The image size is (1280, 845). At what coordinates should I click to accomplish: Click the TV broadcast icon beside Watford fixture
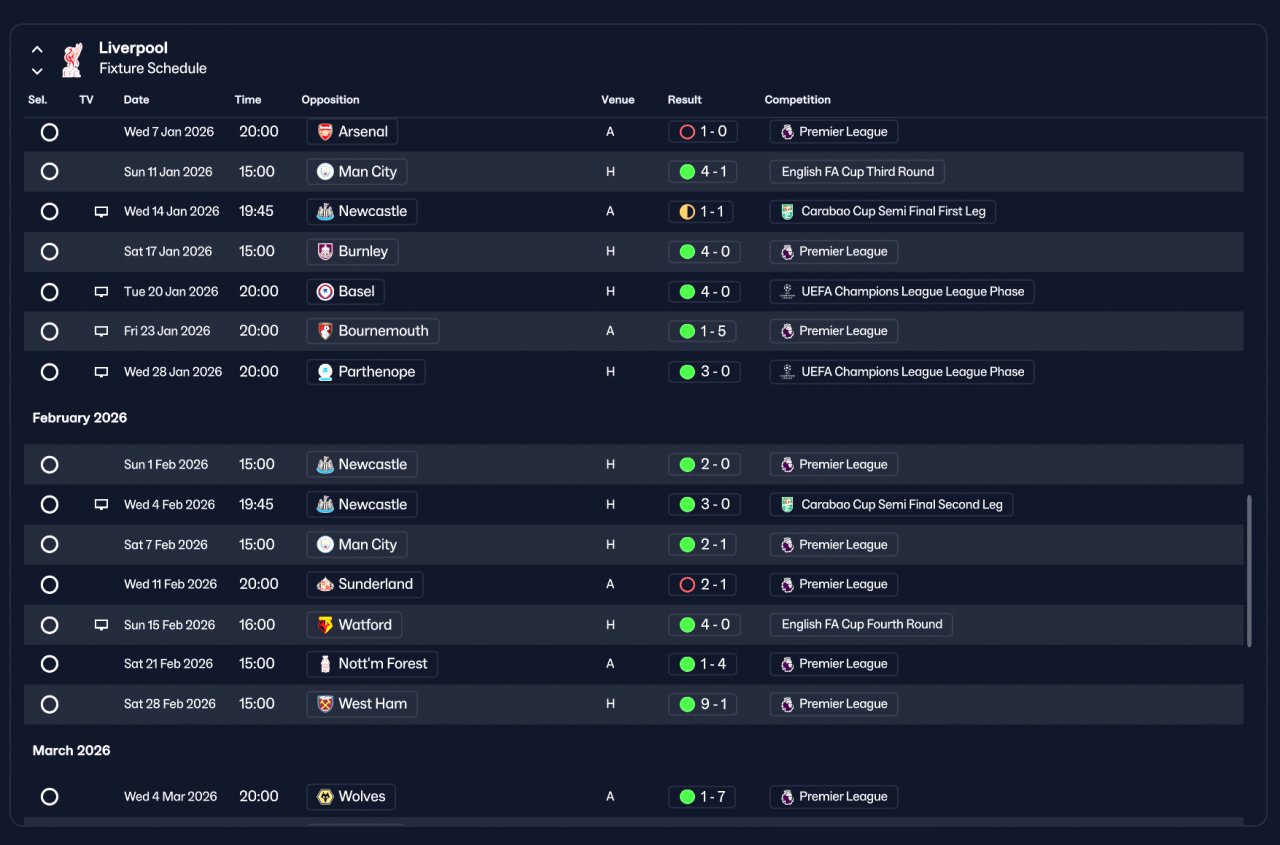point(101,625)
